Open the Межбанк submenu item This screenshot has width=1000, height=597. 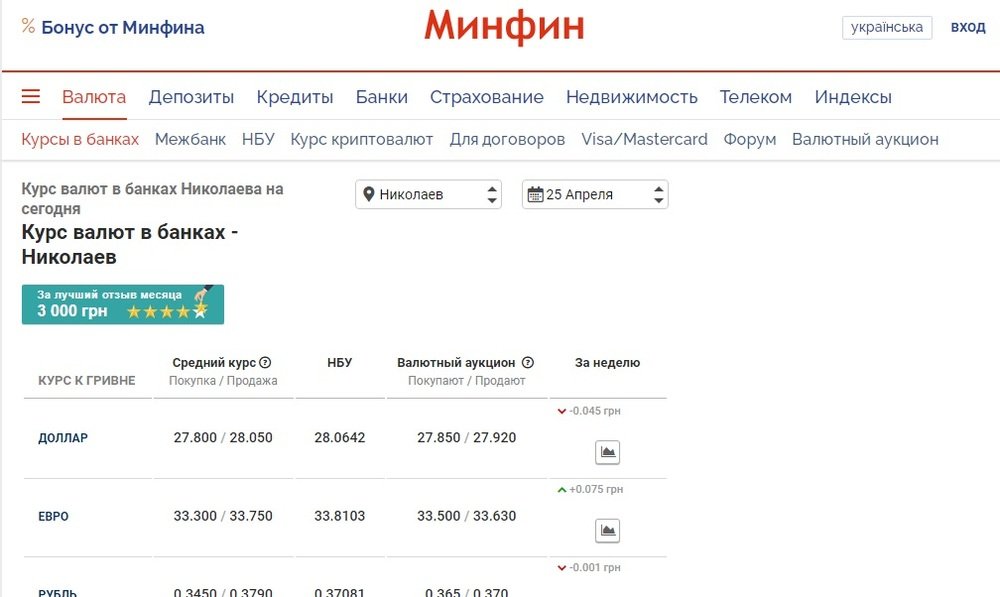coord(190,139)
